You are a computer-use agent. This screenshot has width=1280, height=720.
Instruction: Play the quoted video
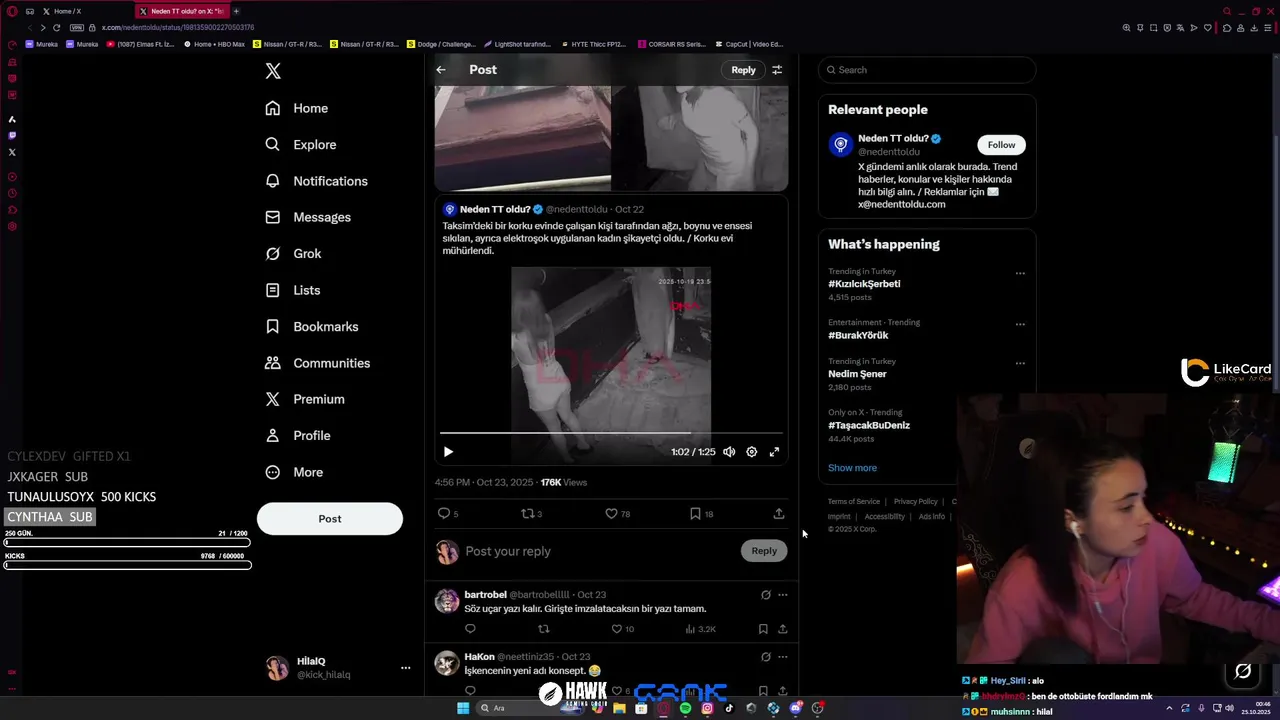(x=448, y=452)
